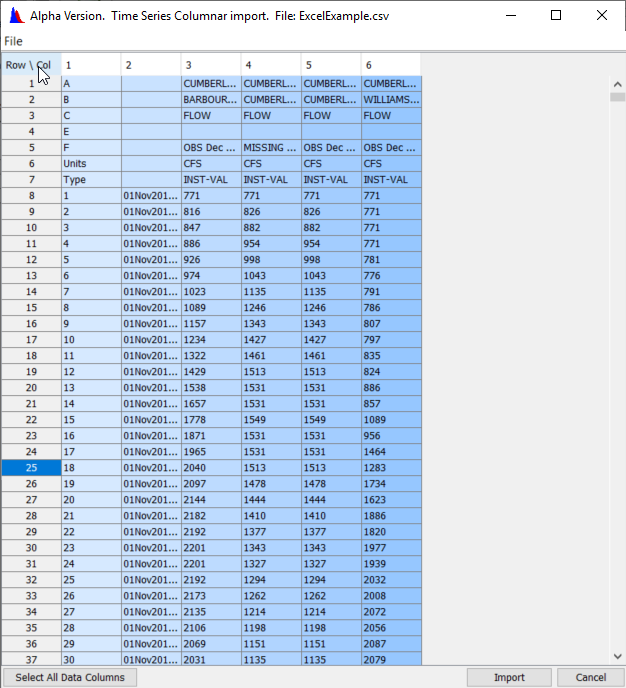Viewport: 626px width, 688px height.
Task: Select column header 3
Action: tap(210, 65)
